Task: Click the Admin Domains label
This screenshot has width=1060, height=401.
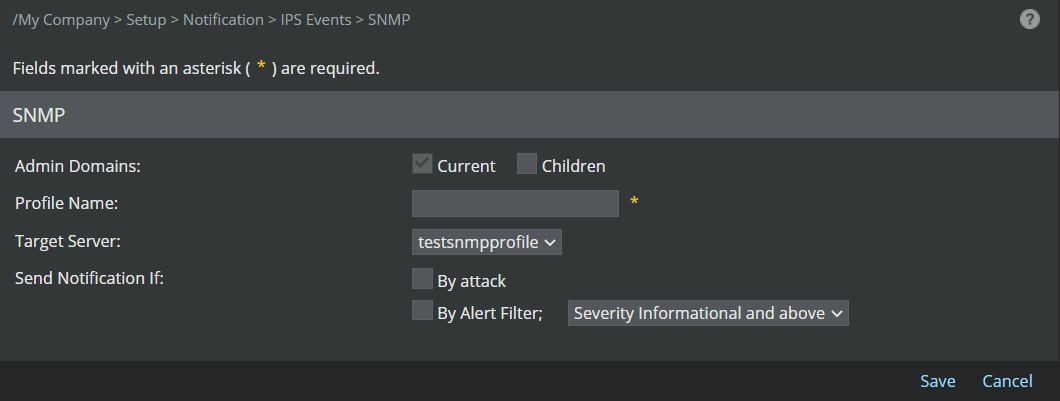Action: [x=78, y=166]
